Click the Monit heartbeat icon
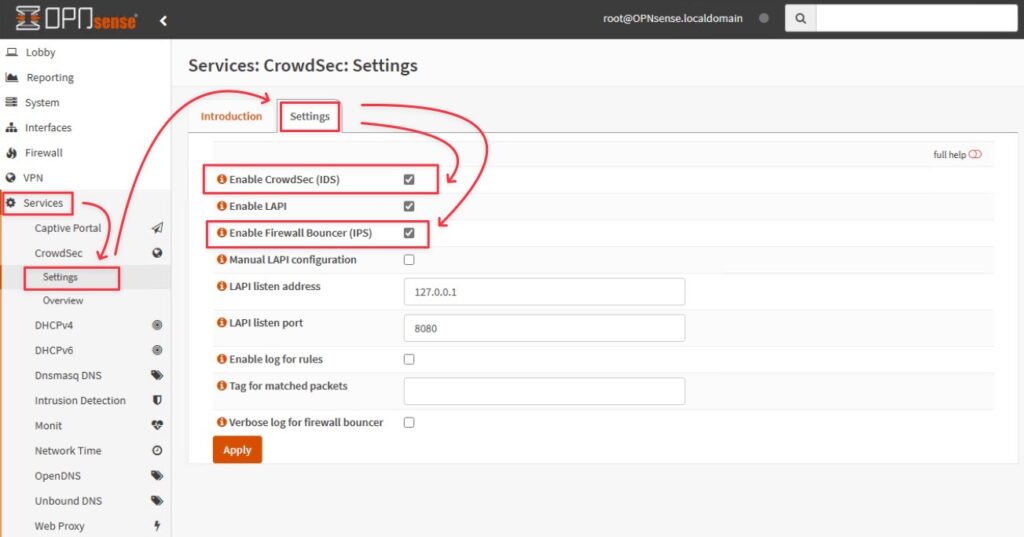1024x537 pixels. (157, 425)
